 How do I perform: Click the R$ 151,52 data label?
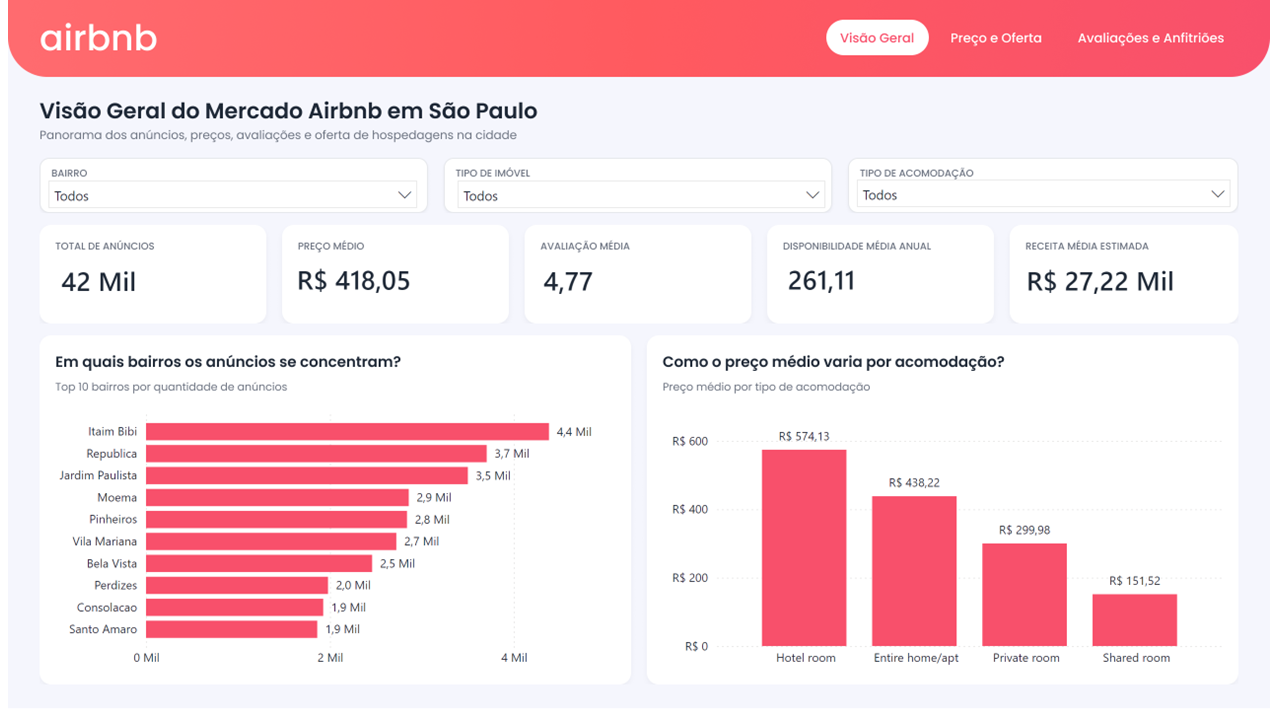[x=1134, y=581]
